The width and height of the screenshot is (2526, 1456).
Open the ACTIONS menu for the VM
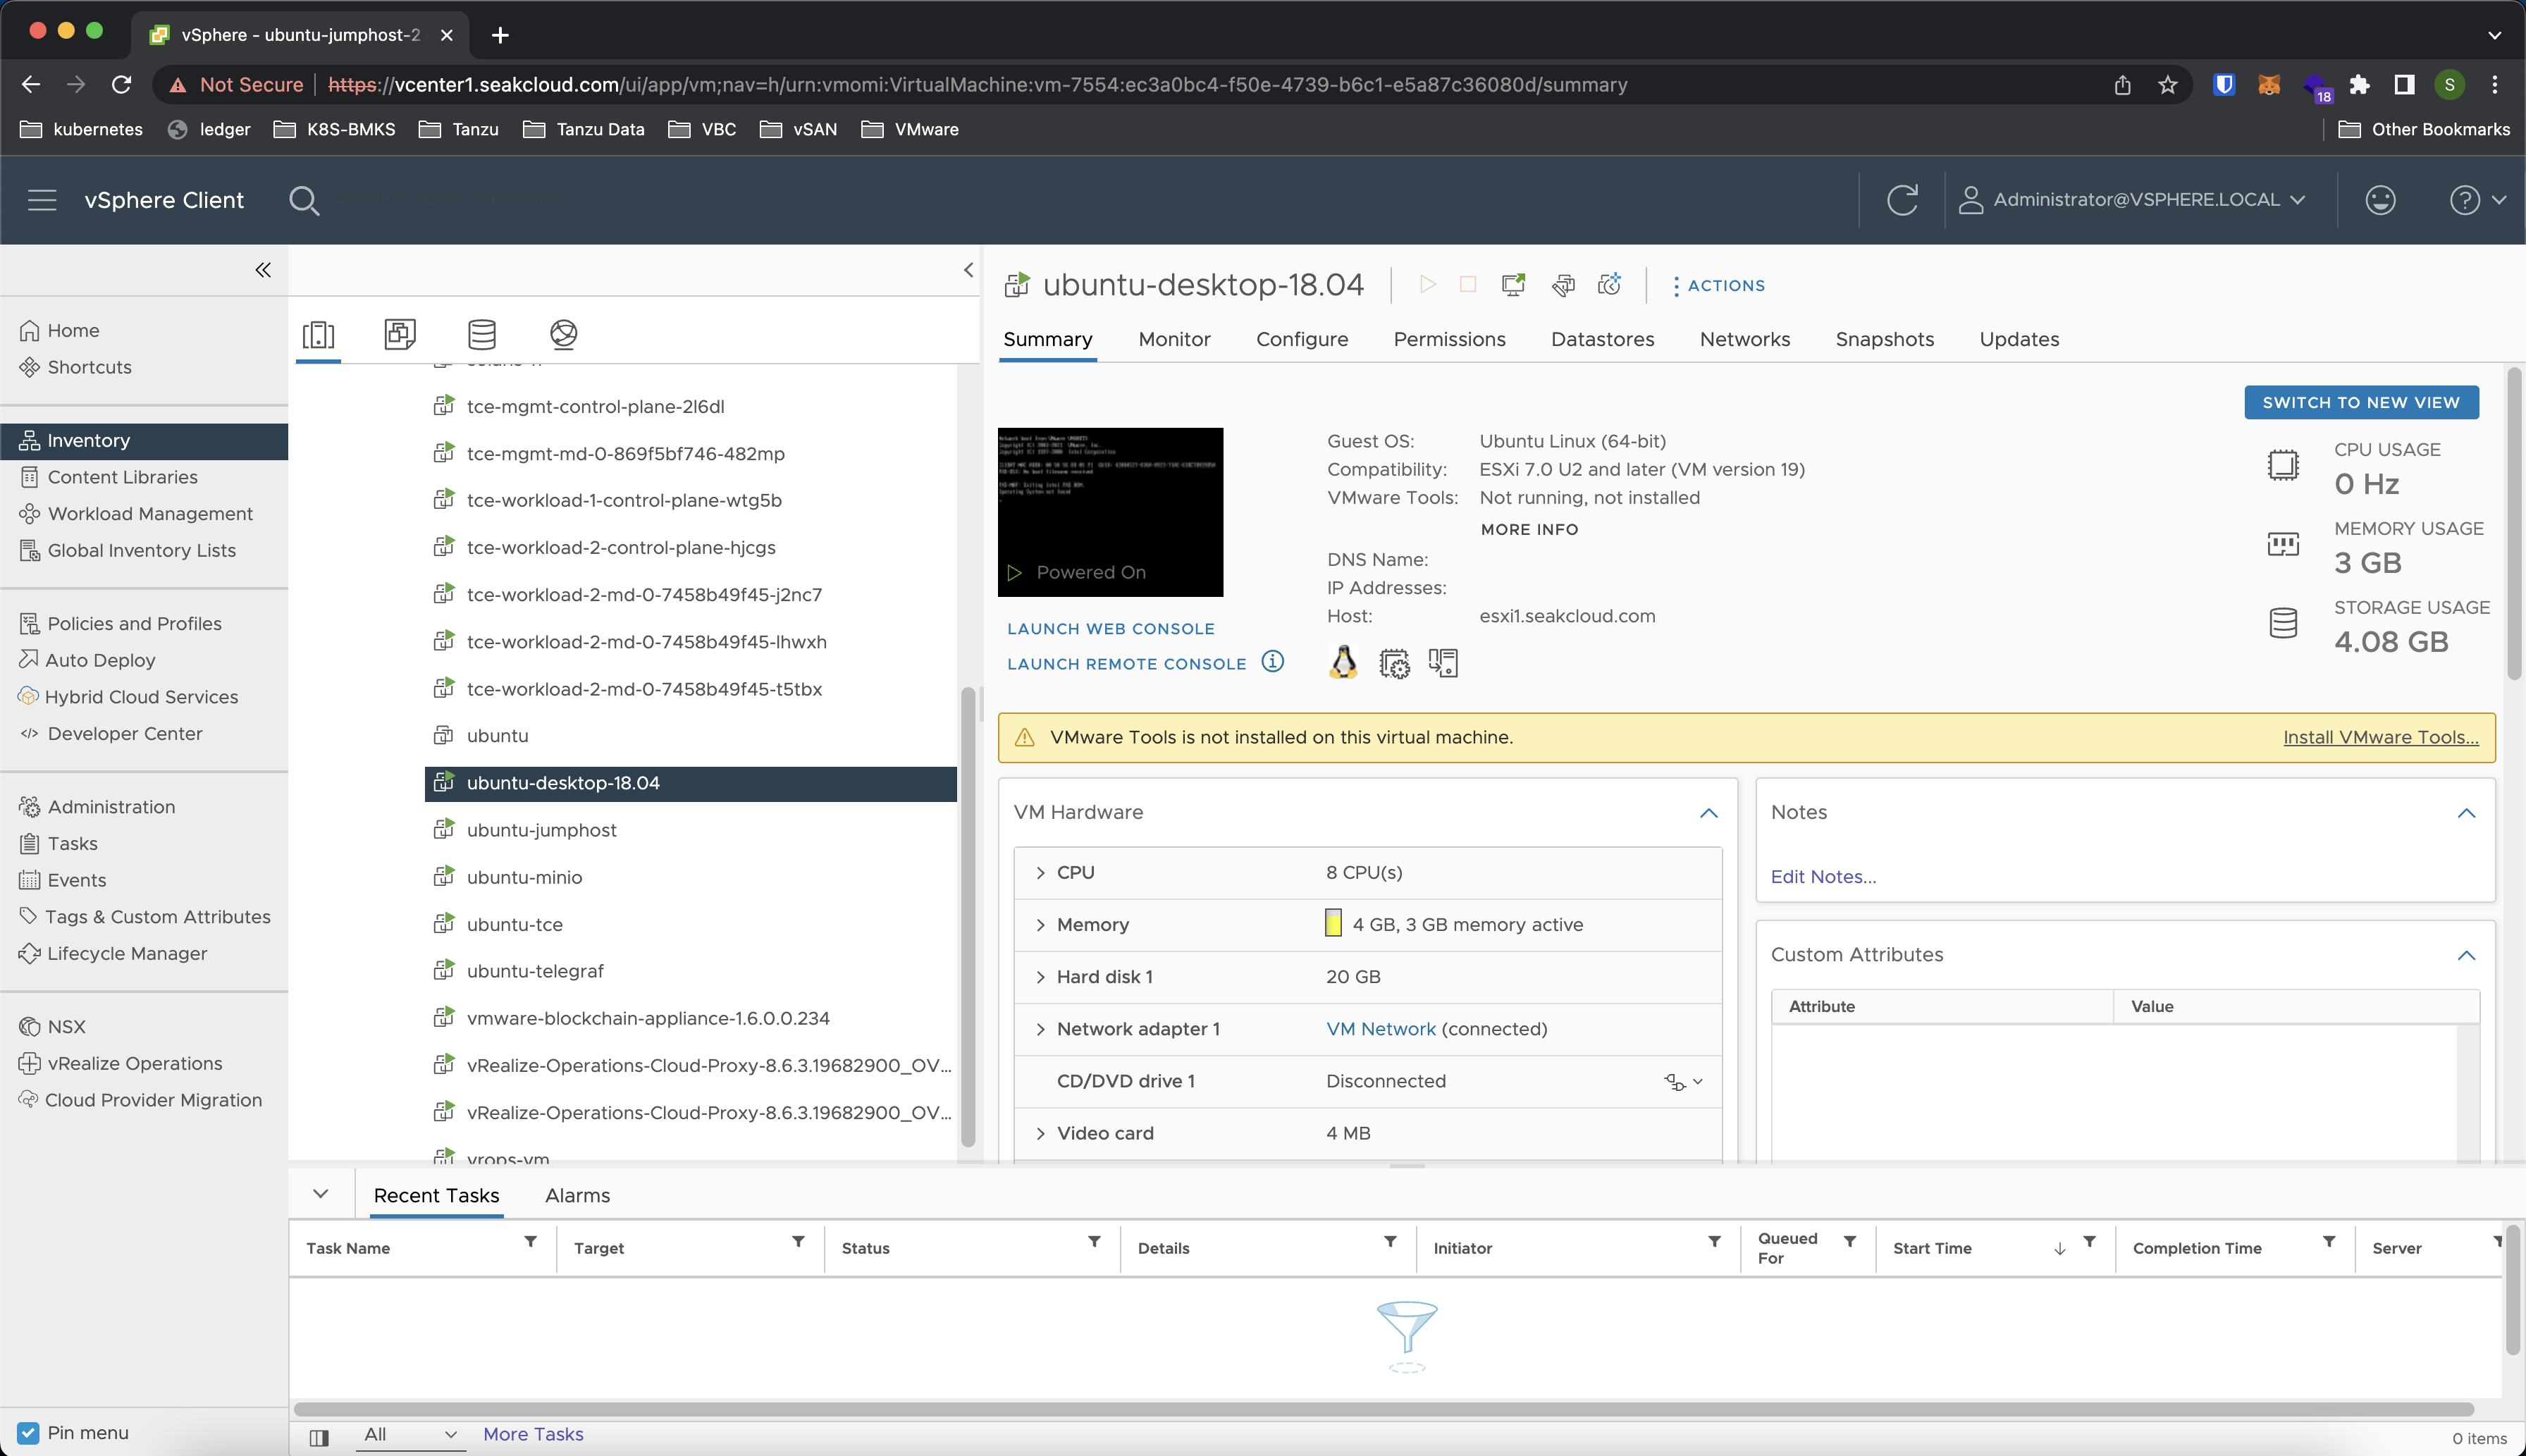point(1719,285)
